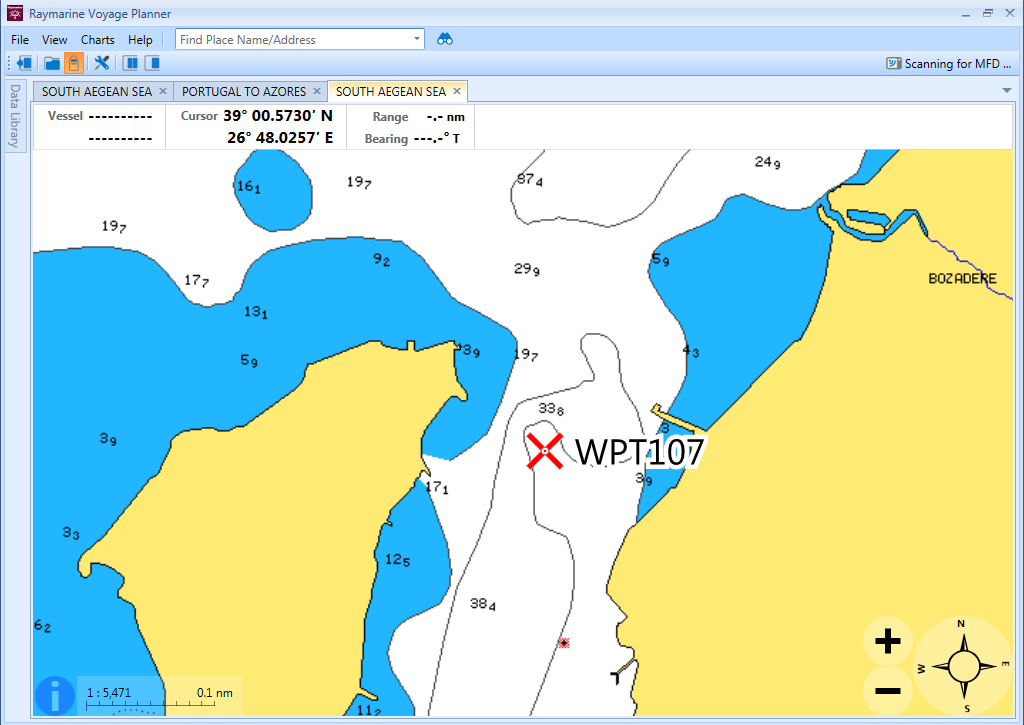Close the active SOUTH AEGEAN SEA tab
Image resolution: width=1024 pixels, height=725 pixels.
click(x=457, y=91)
